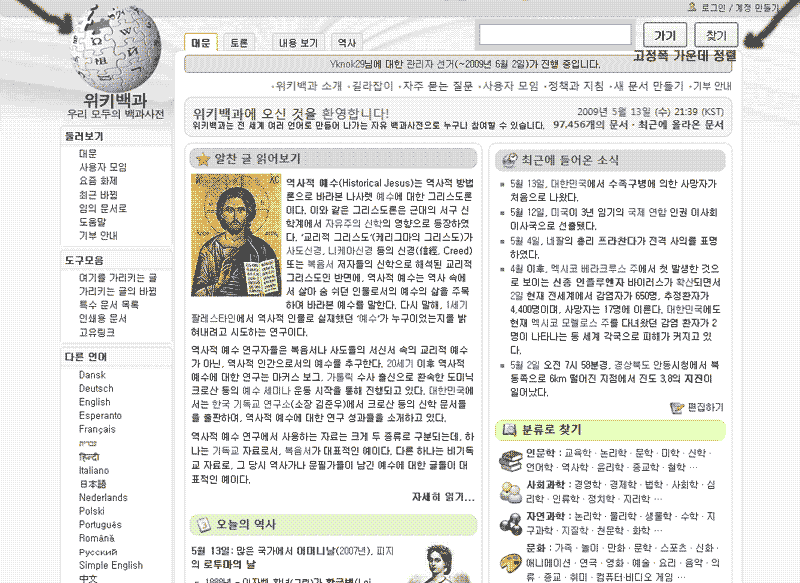The height and width of the screenshot is (583, 800).
Task: Click the 로그인 / 계정 만들기 link
Action: pyautogui.click(x=740, y=8)
